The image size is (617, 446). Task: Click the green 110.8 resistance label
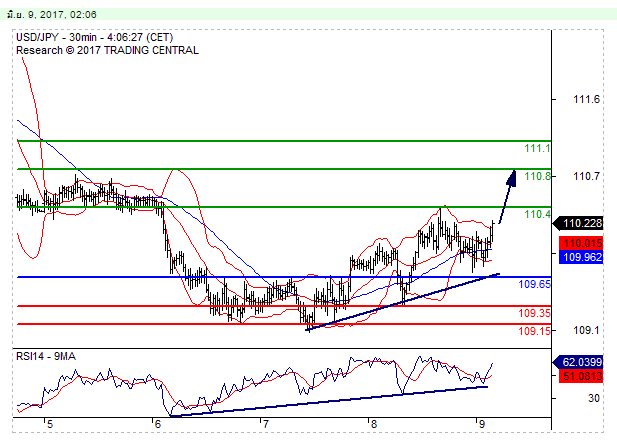(537, 176)
